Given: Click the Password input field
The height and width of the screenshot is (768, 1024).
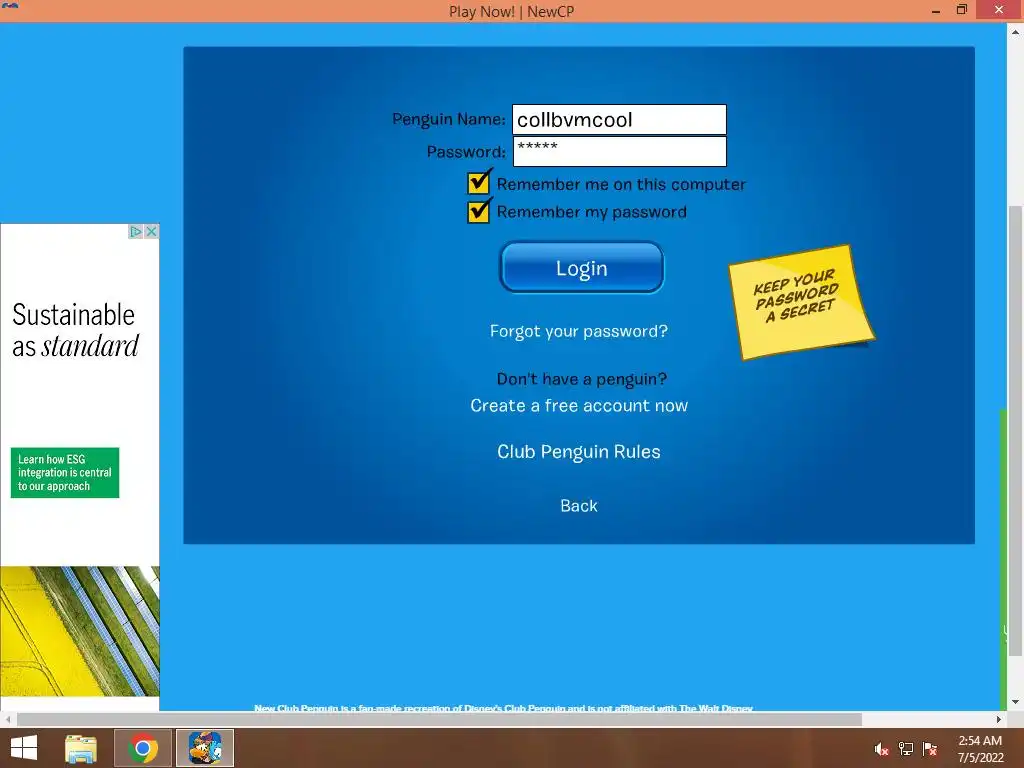Looking at the screenshot, I should coord(619,152).
